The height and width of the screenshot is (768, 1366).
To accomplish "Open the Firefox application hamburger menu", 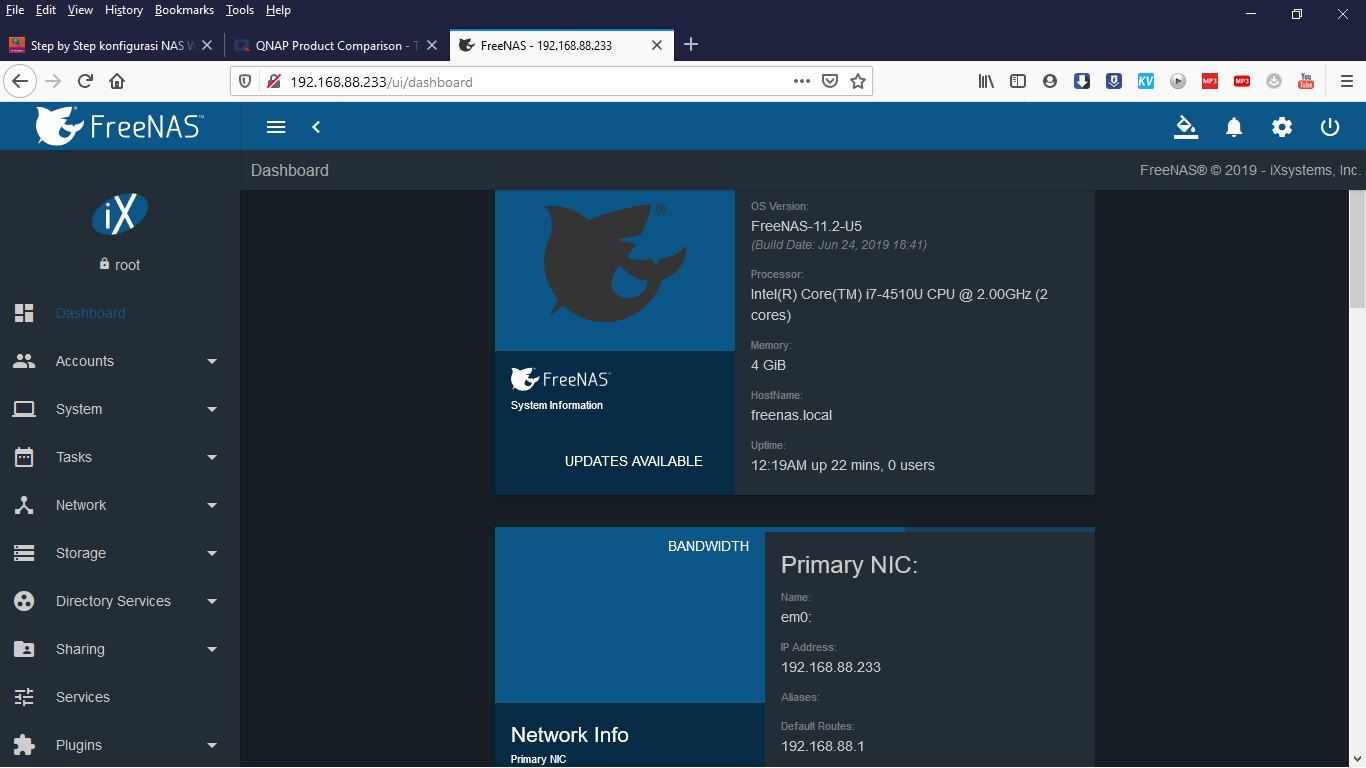I will pos(1347,81).
